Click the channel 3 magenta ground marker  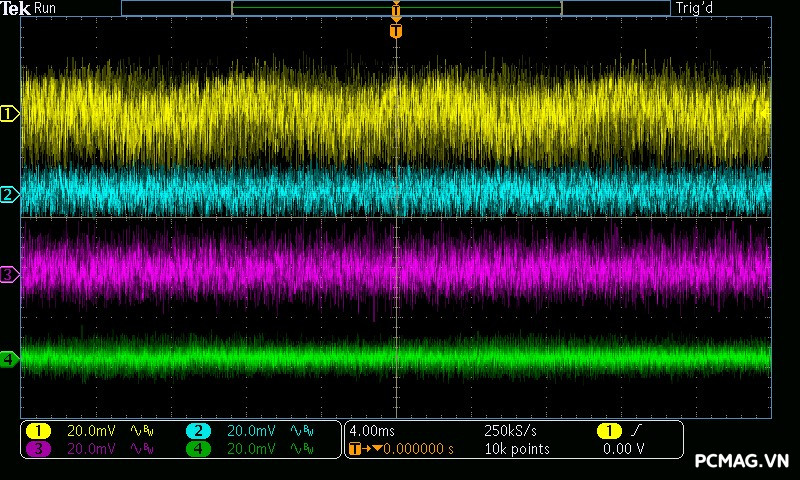click(9, 274)
